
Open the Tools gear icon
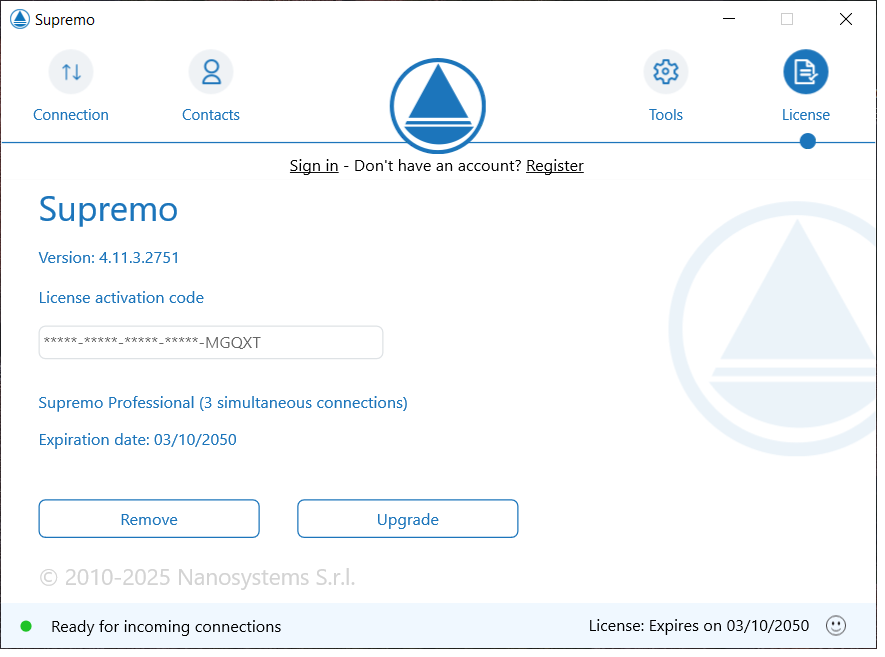click(666, 72)
